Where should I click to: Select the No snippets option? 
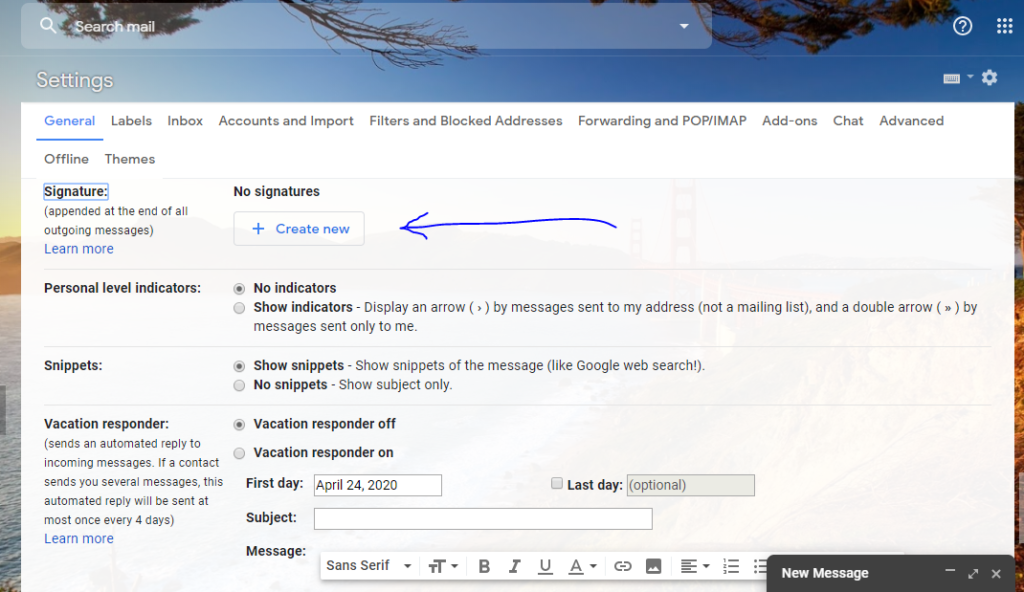pos(239,385)
